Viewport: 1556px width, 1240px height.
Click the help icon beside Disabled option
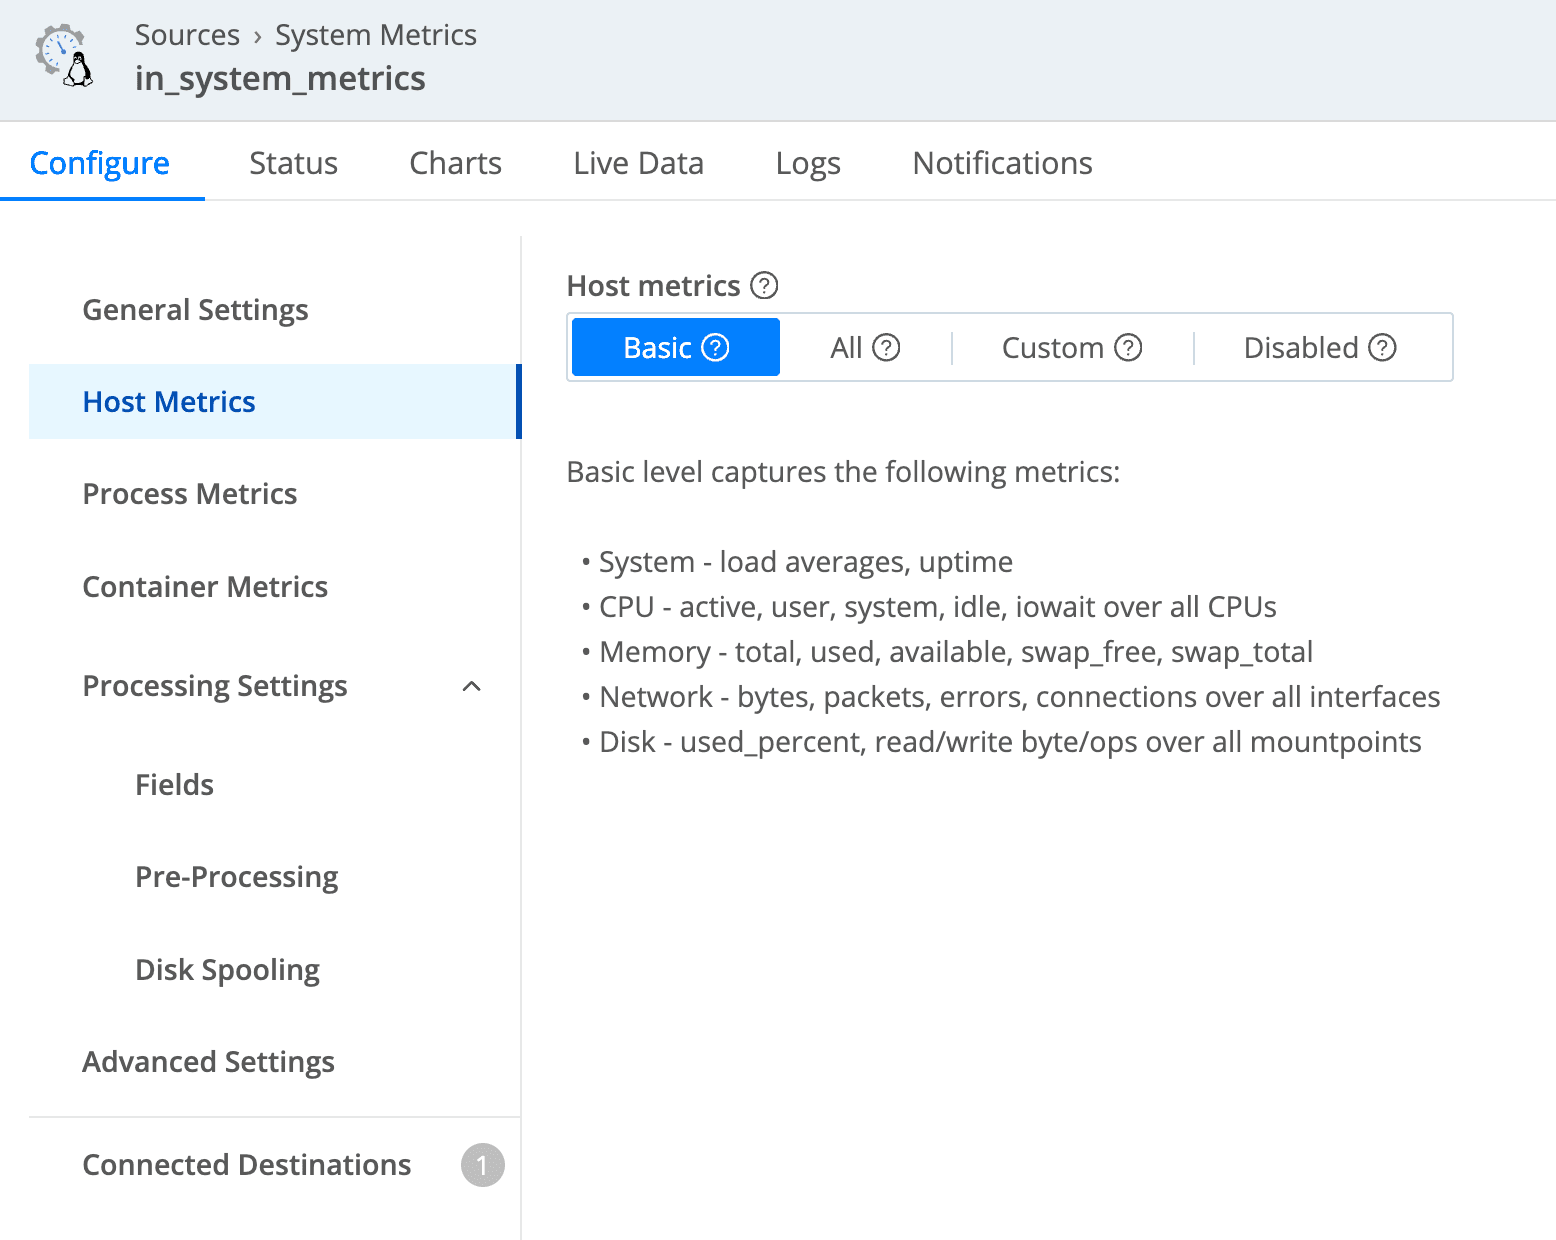point(1382,347)
